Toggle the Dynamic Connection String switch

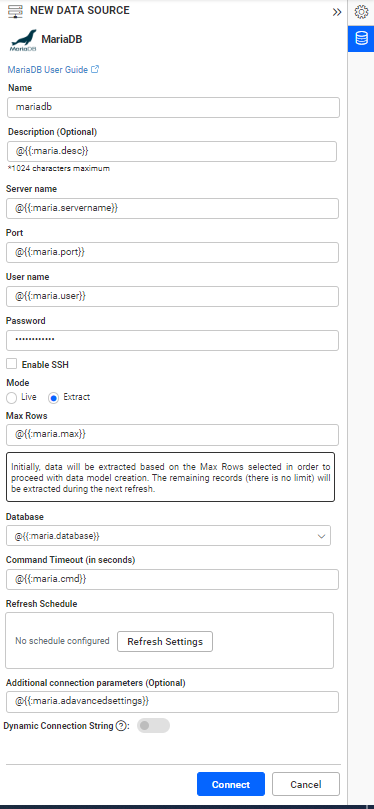click(153, 725)
